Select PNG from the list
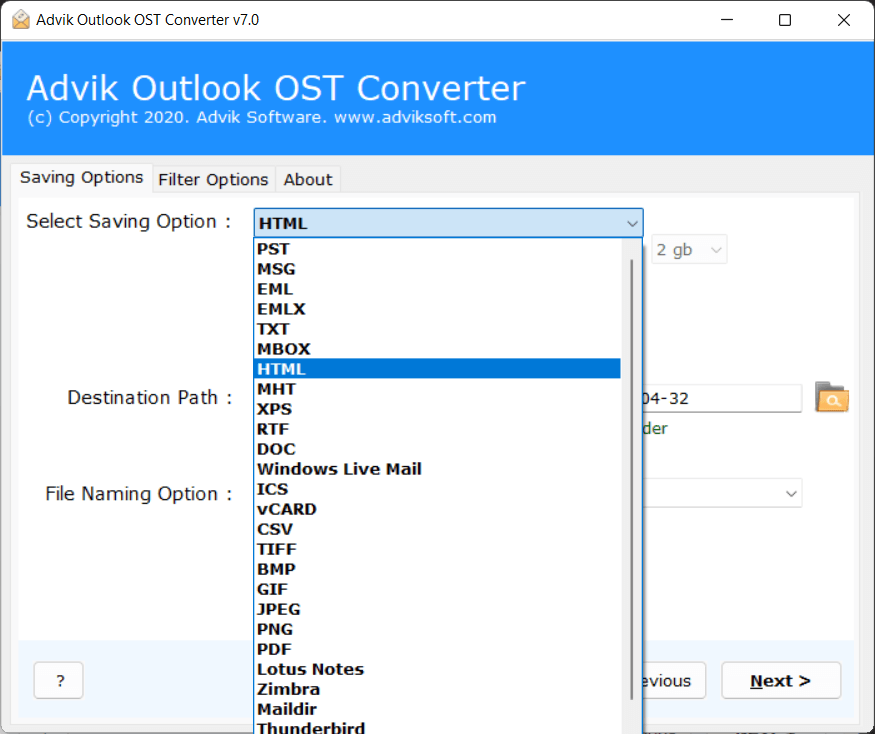Viewport: 875px width, 734px height. [x=437, y=630]
